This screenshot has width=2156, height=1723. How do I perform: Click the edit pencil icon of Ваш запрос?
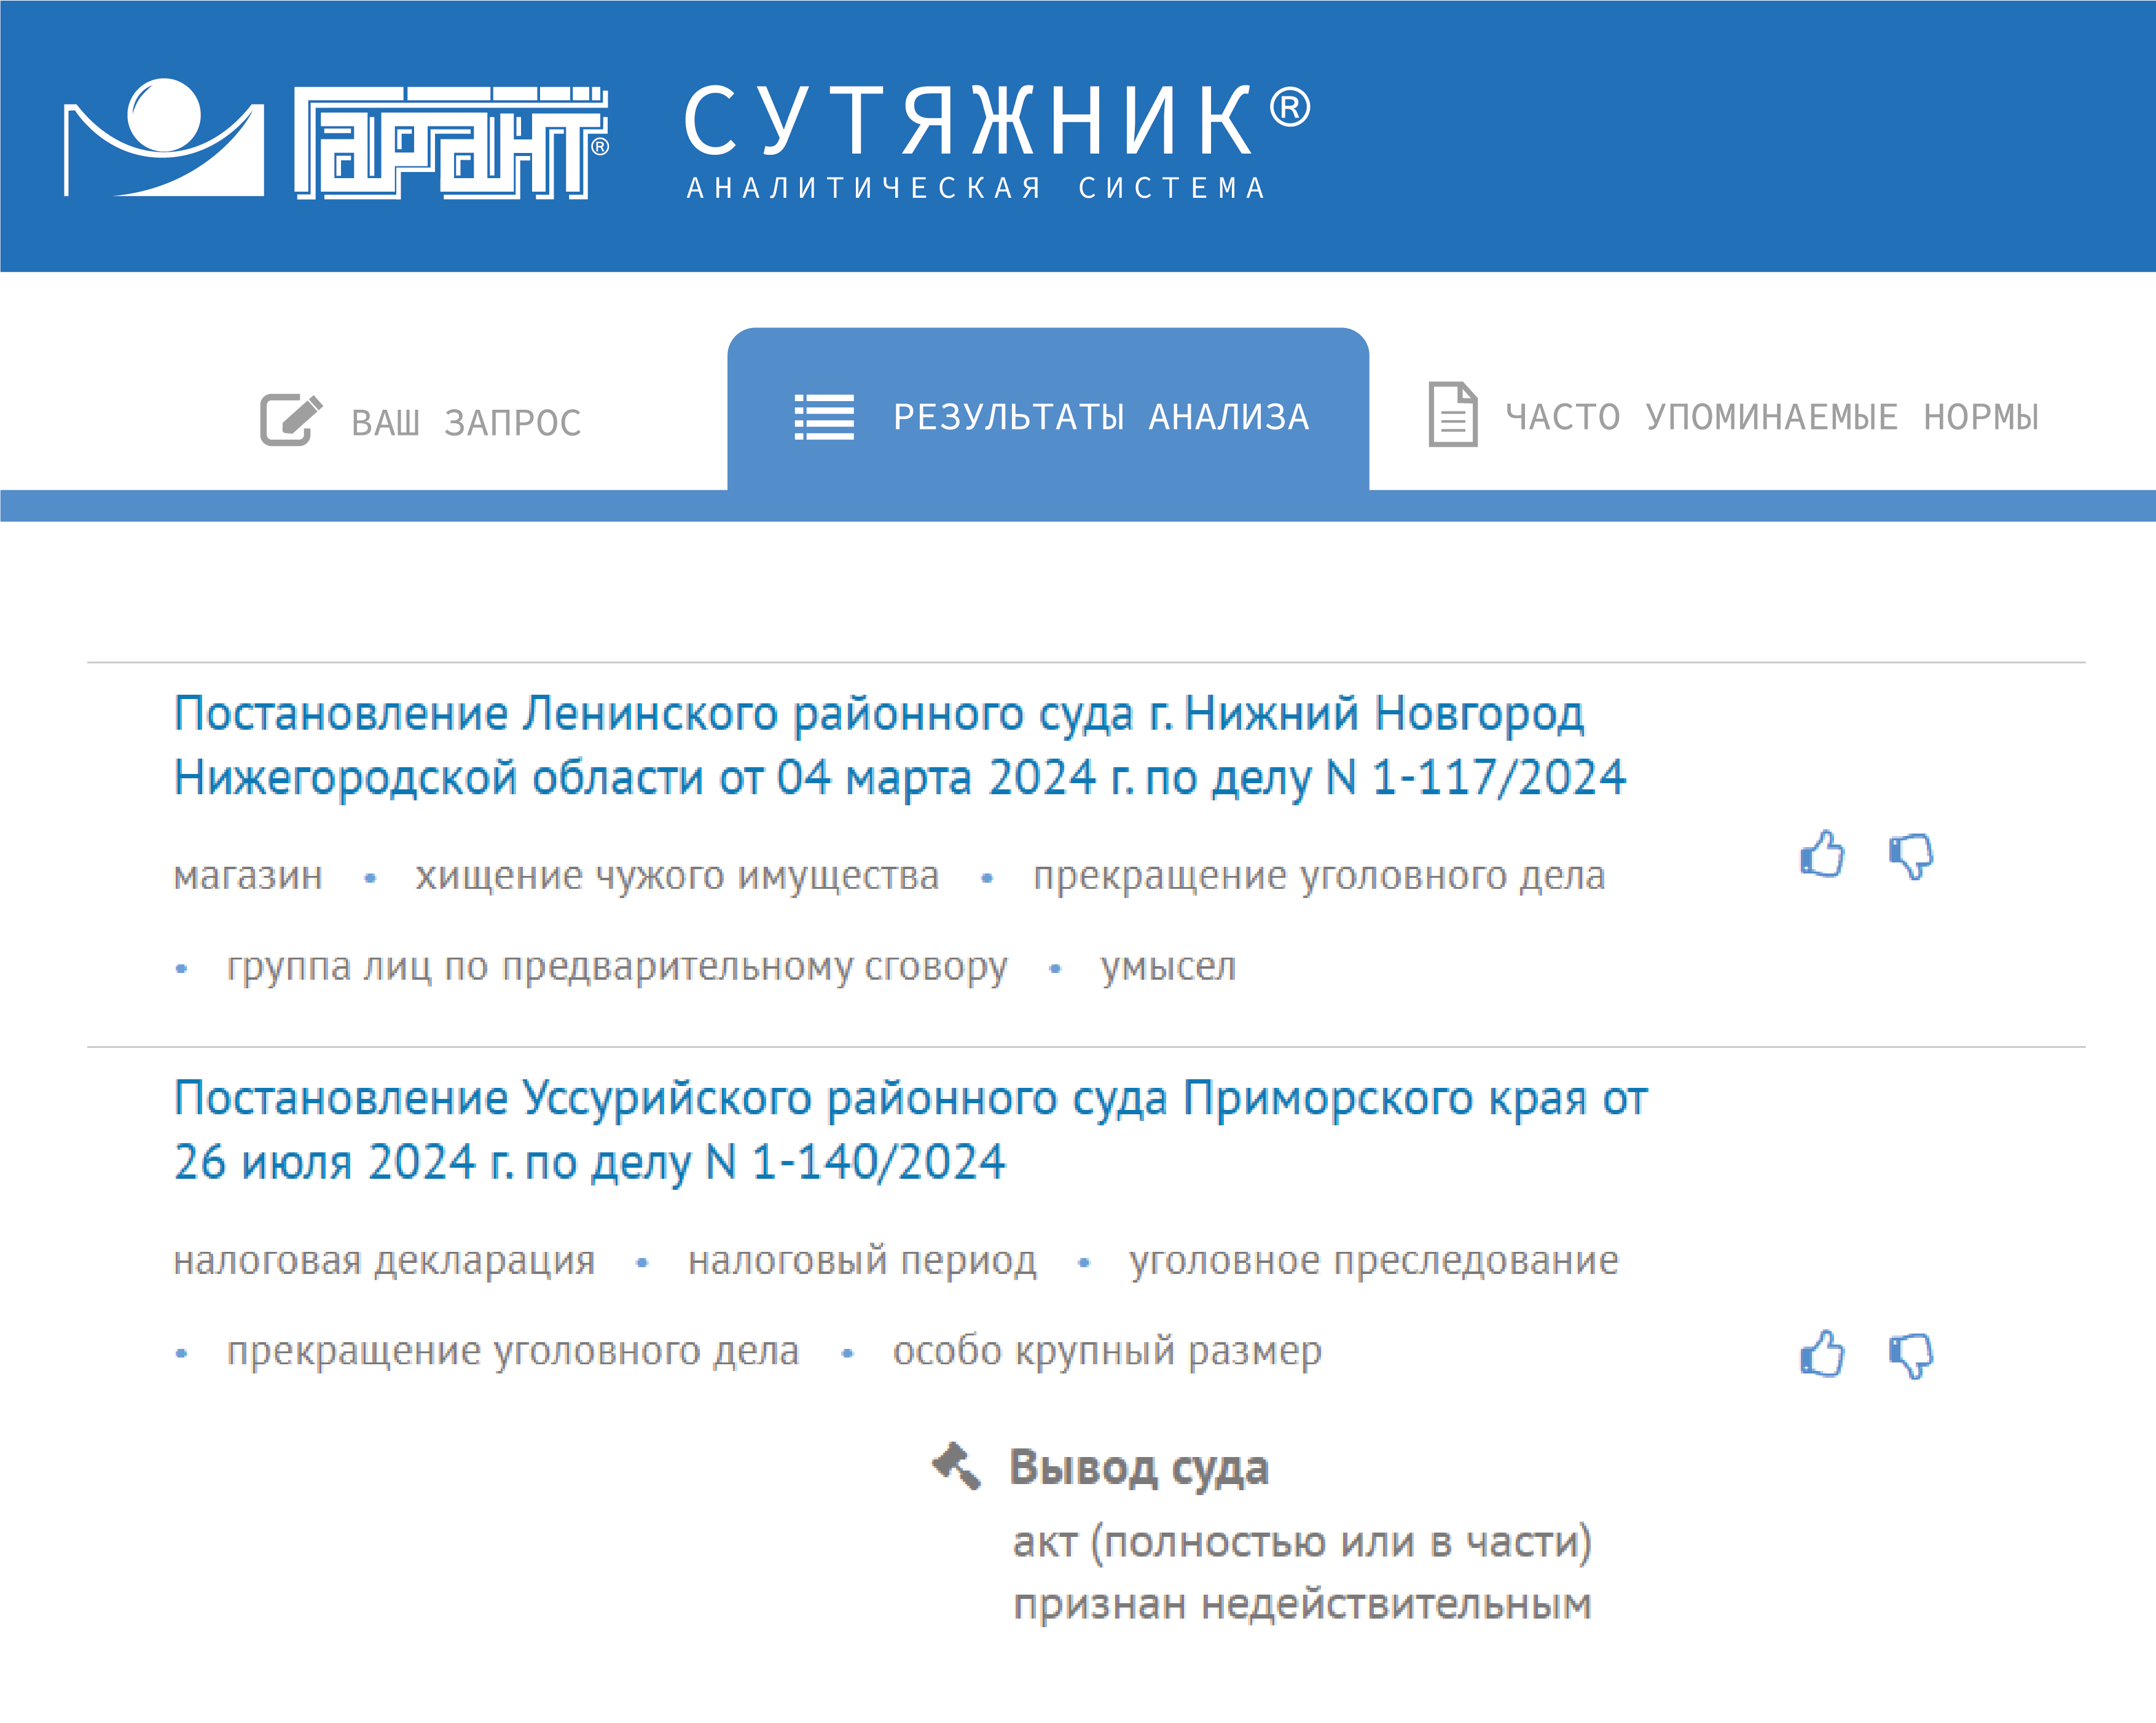291,420
